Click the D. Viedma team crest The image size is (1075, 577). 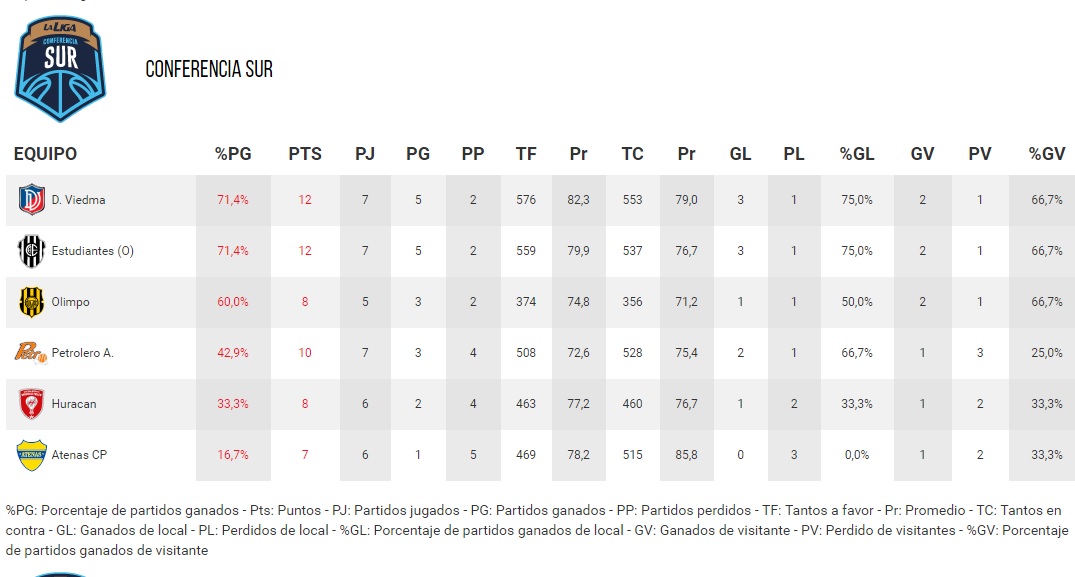[x=32, y=200]
